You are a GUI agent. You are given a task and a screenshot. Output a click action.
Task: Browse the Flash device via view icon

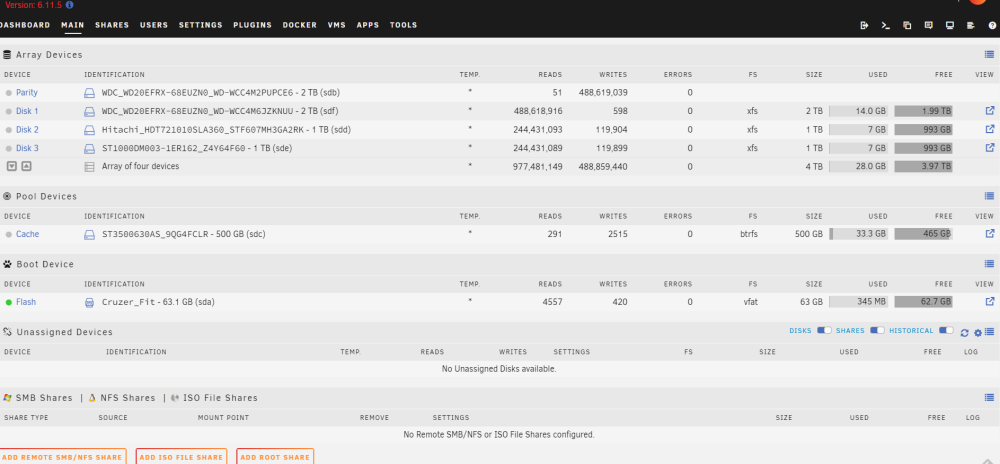(x=990, y=301)
